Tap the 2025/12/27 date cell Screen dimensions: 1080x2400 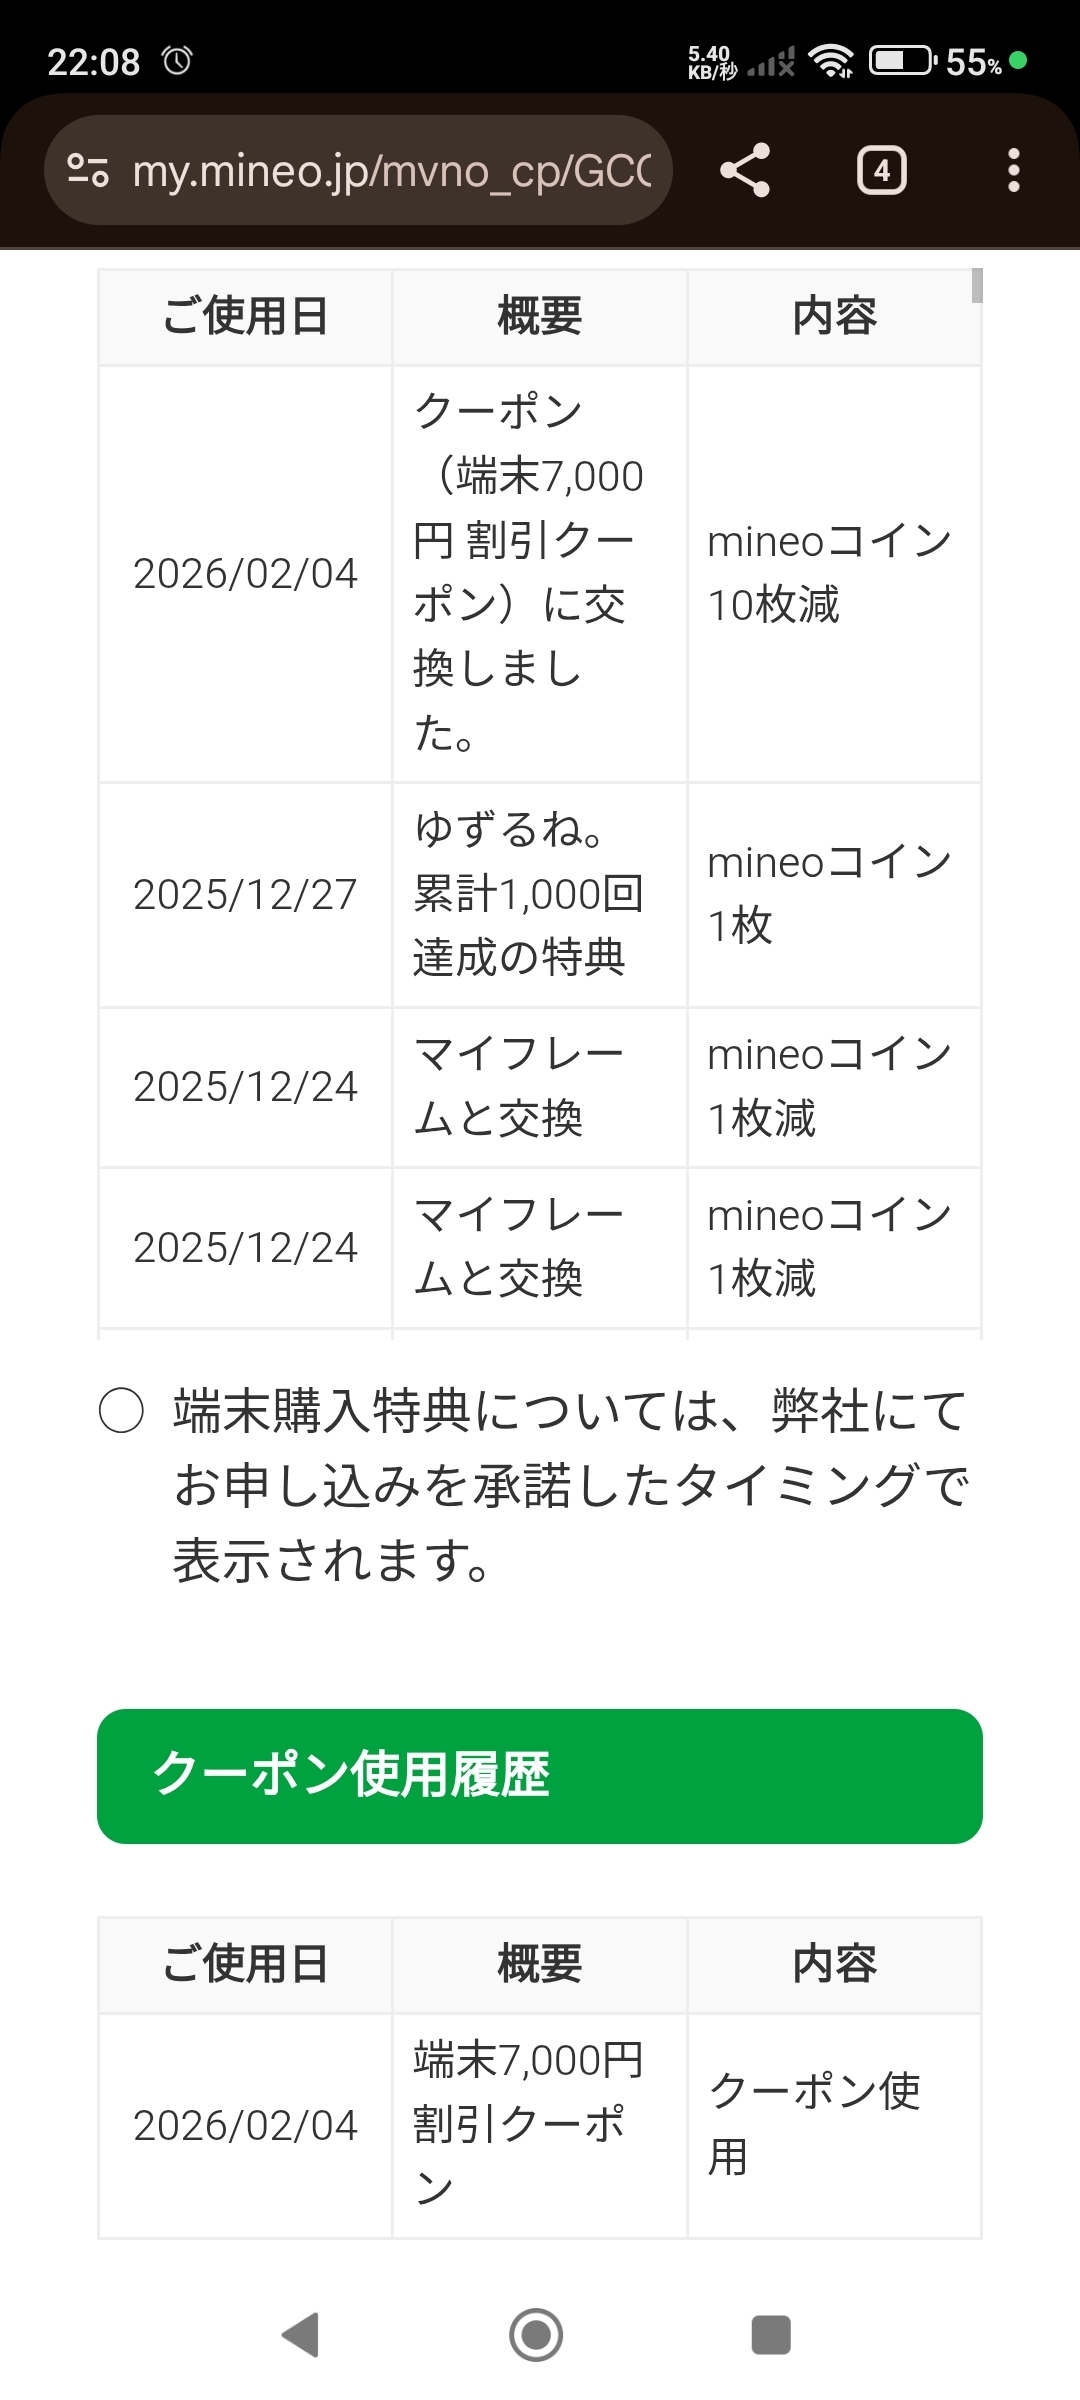pyautogui.click(x=245, y=894)
